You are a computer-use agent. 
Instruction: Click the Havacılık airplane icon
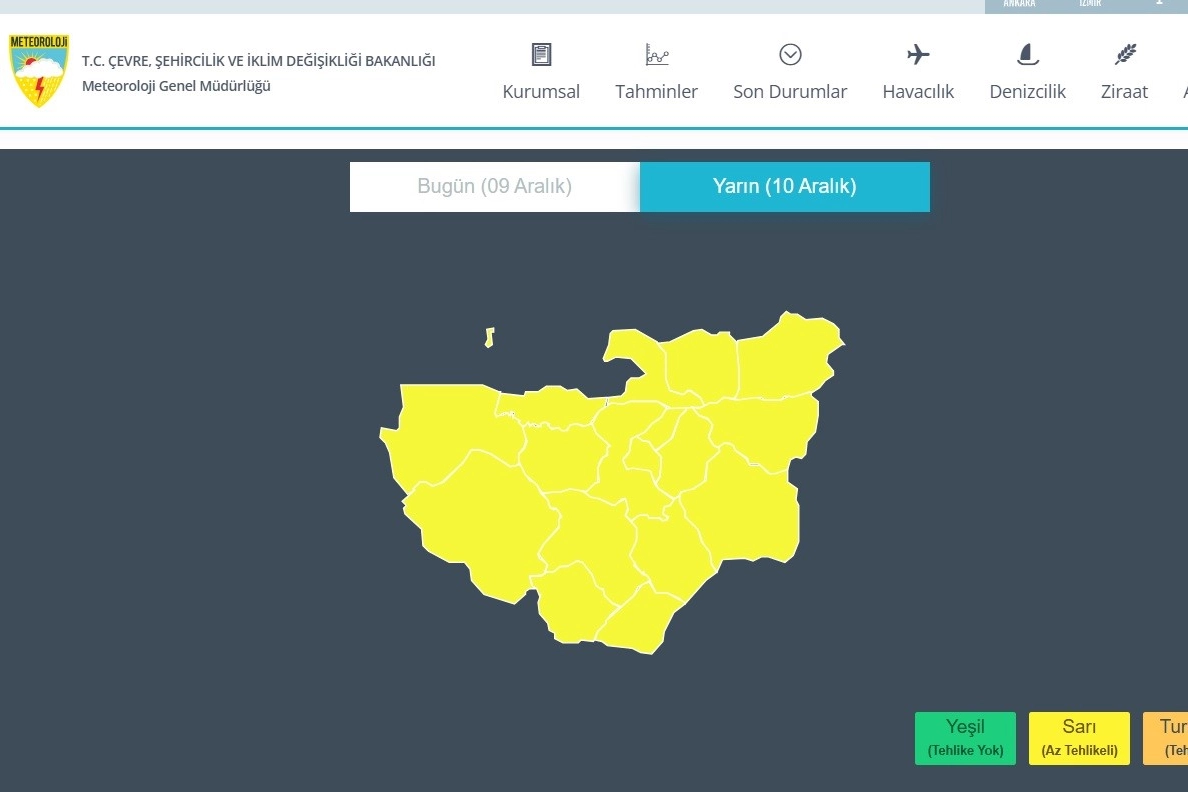pyautogui.click(x=918, y=54)
